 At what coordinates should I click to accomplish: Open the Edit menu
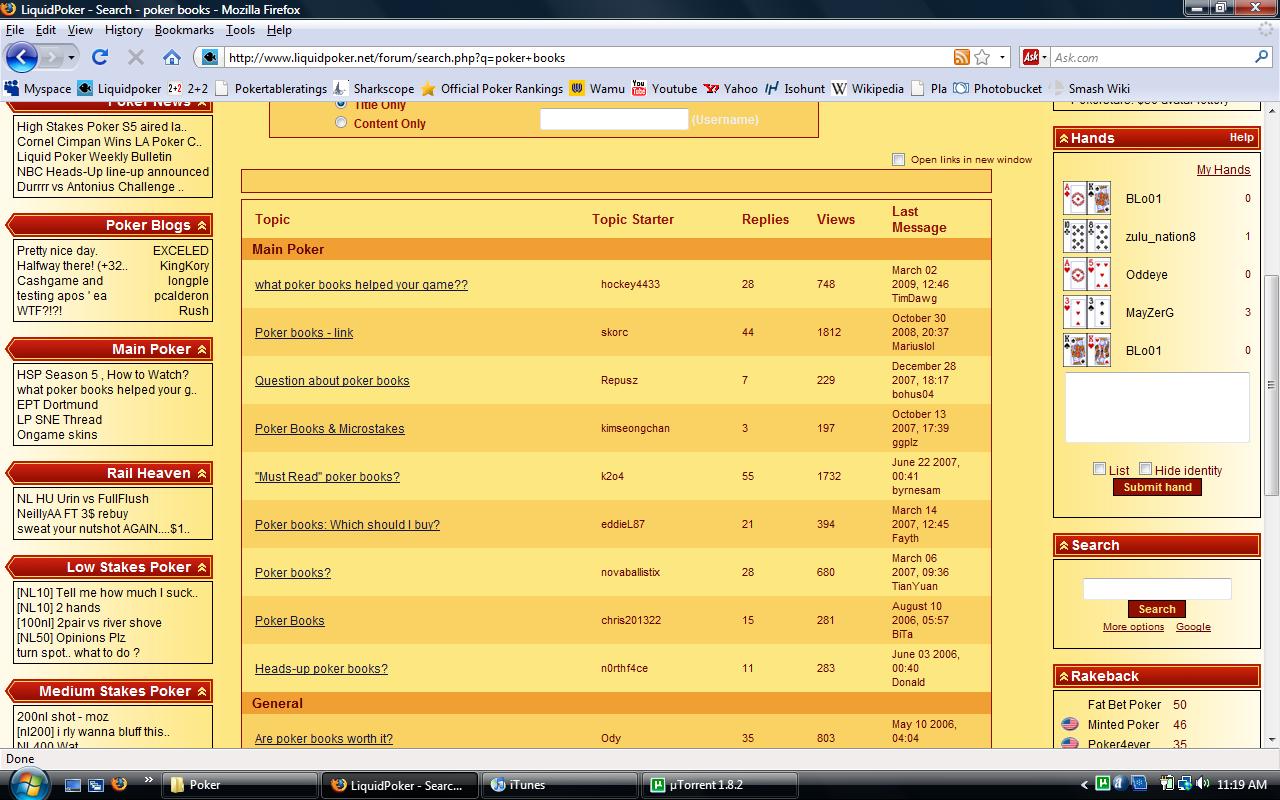[46, 30]
